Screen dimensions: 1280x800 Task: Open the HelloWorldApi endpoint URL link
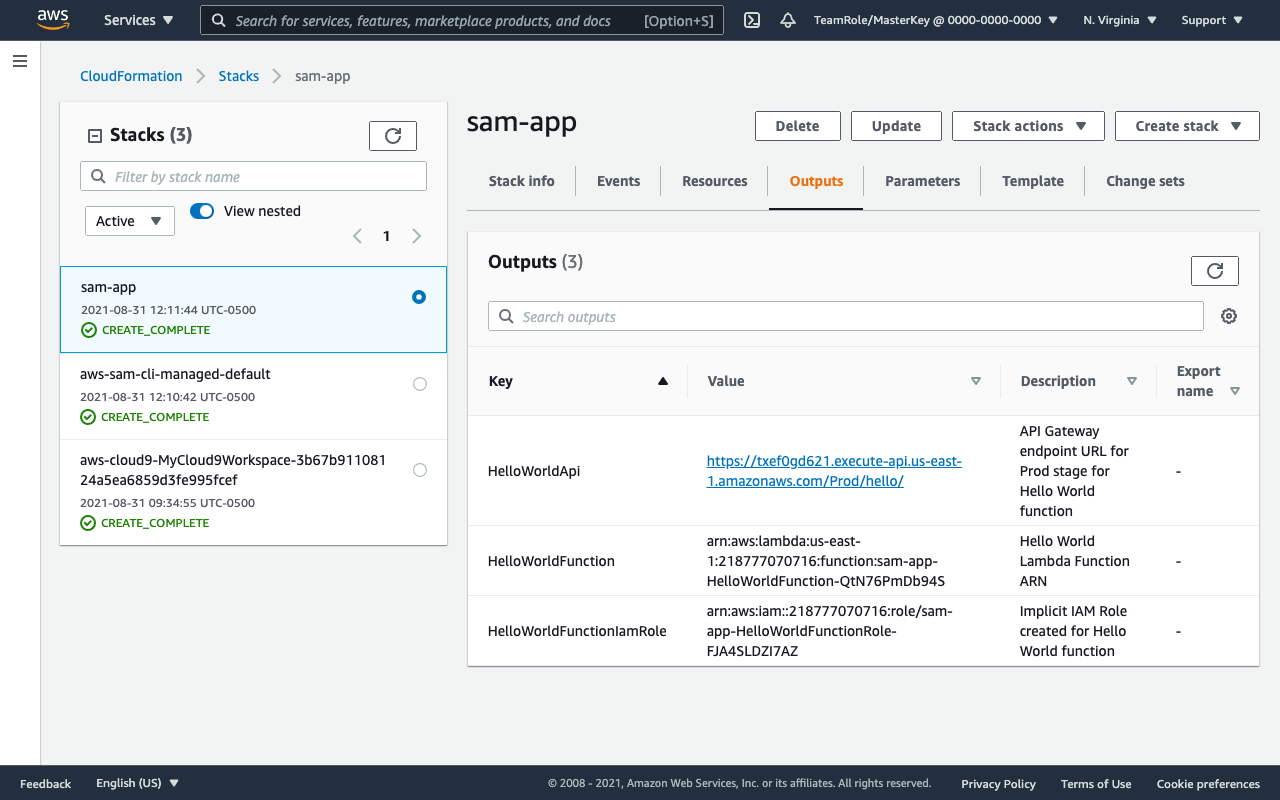point(834,471)
